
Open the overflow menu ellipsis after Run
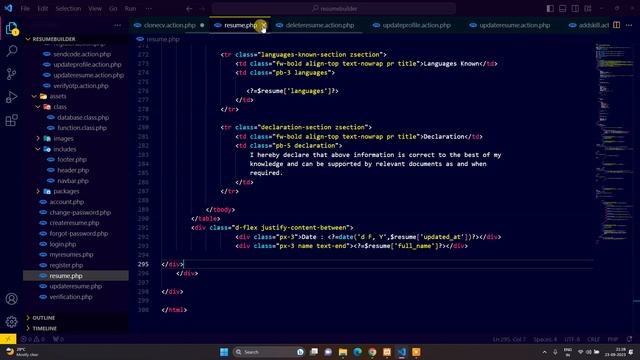[149, 9]
